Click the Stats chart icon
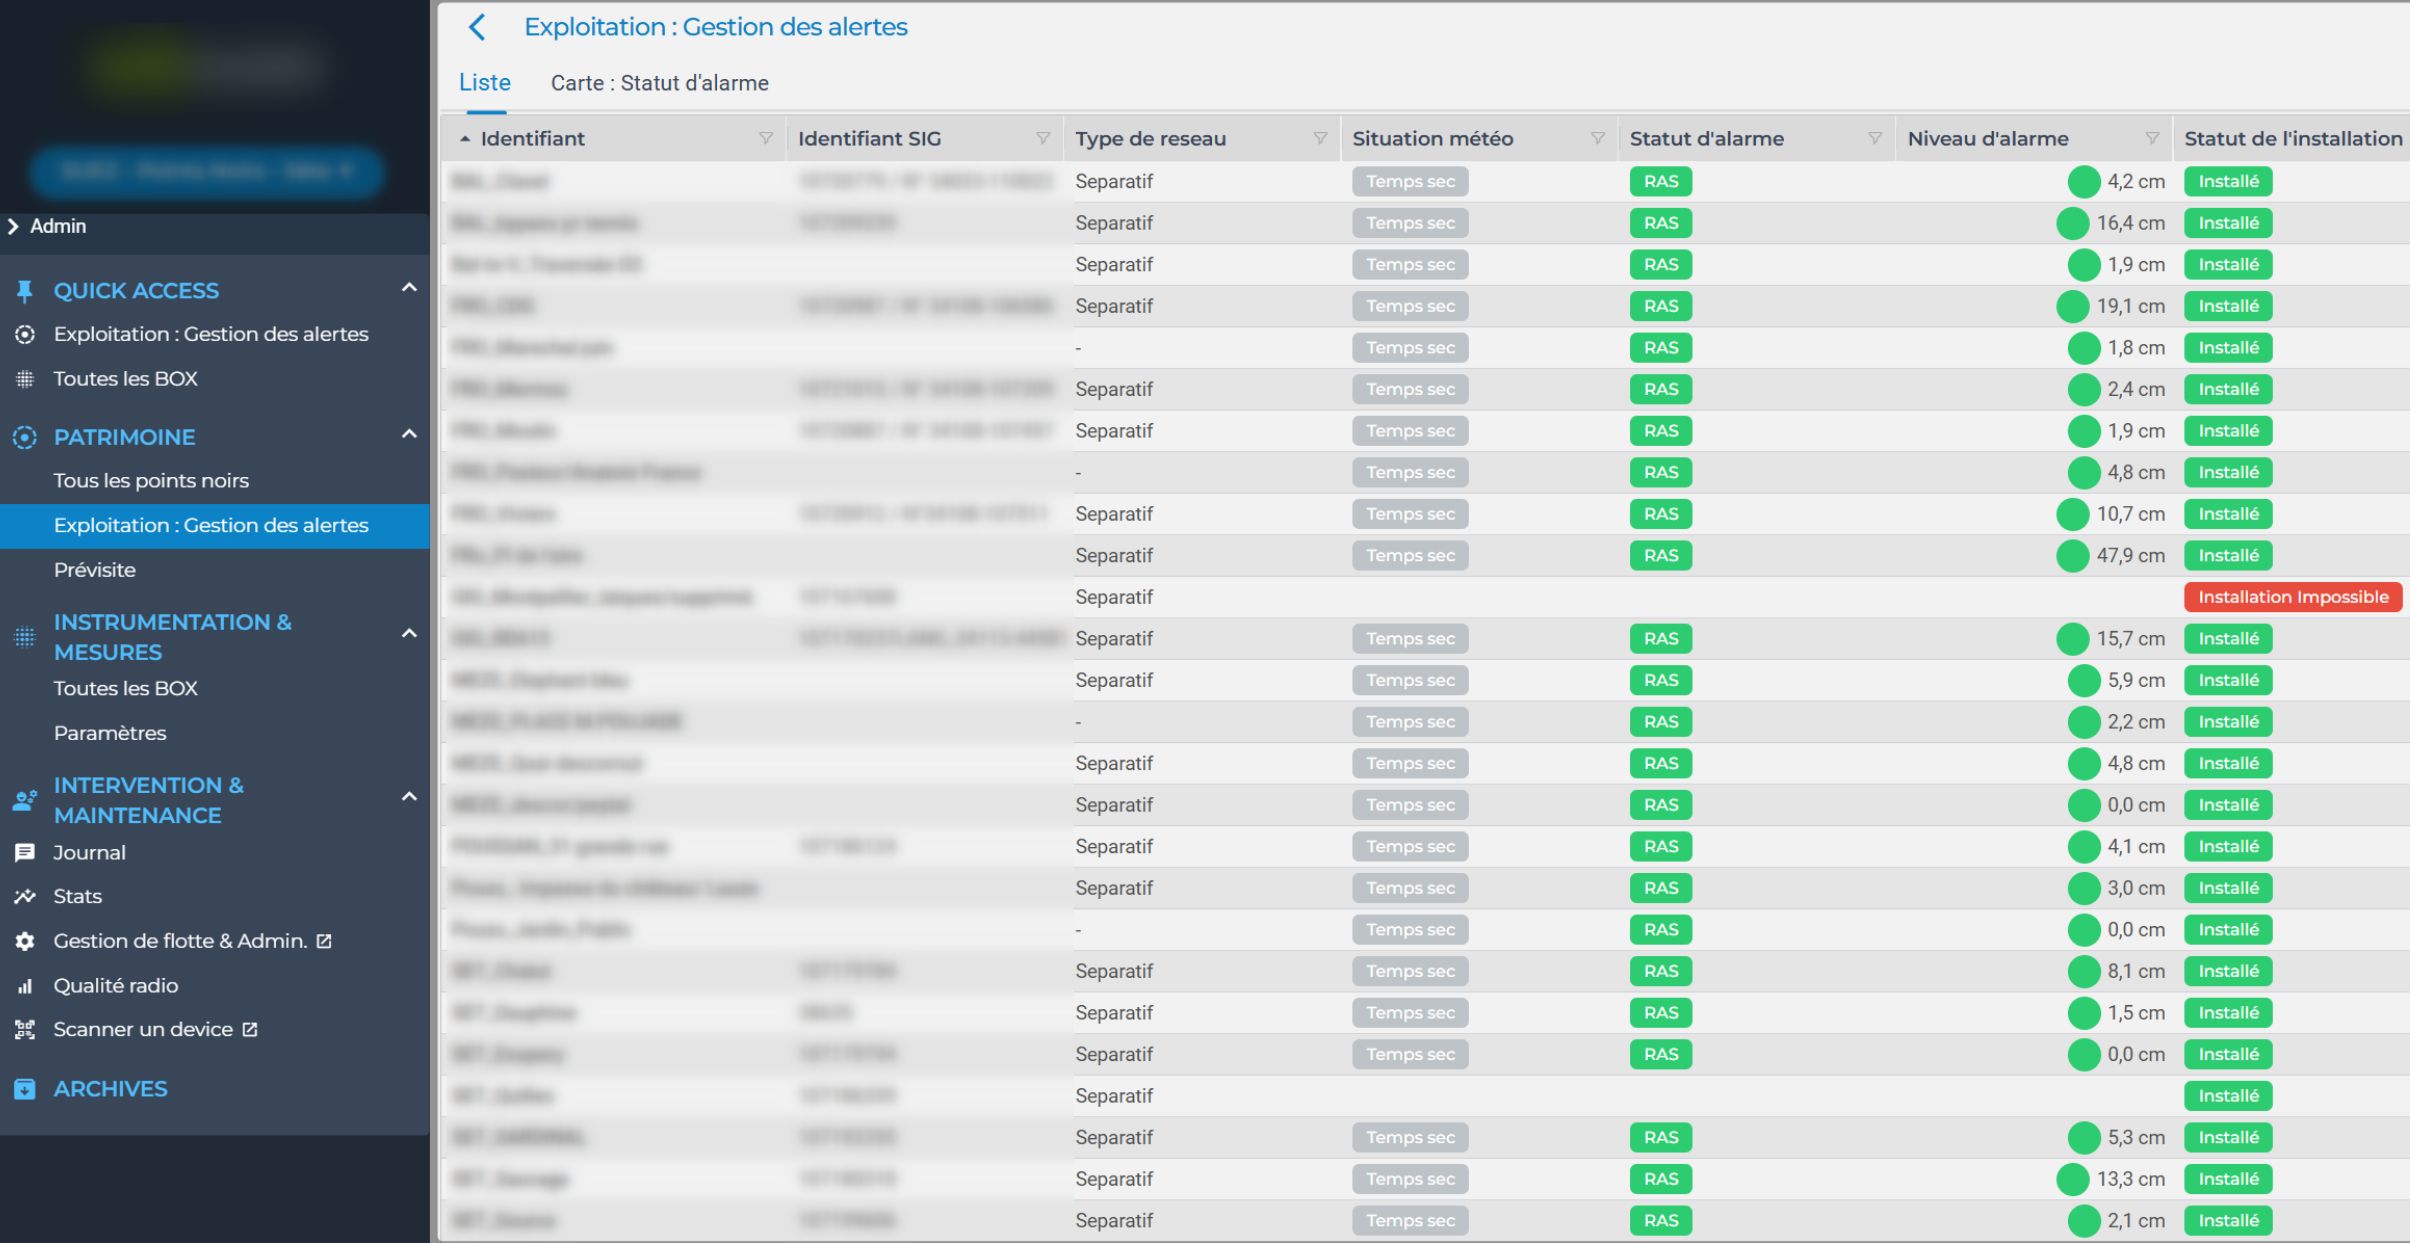The image size is (2410, 1243). (x=25, y=897)
